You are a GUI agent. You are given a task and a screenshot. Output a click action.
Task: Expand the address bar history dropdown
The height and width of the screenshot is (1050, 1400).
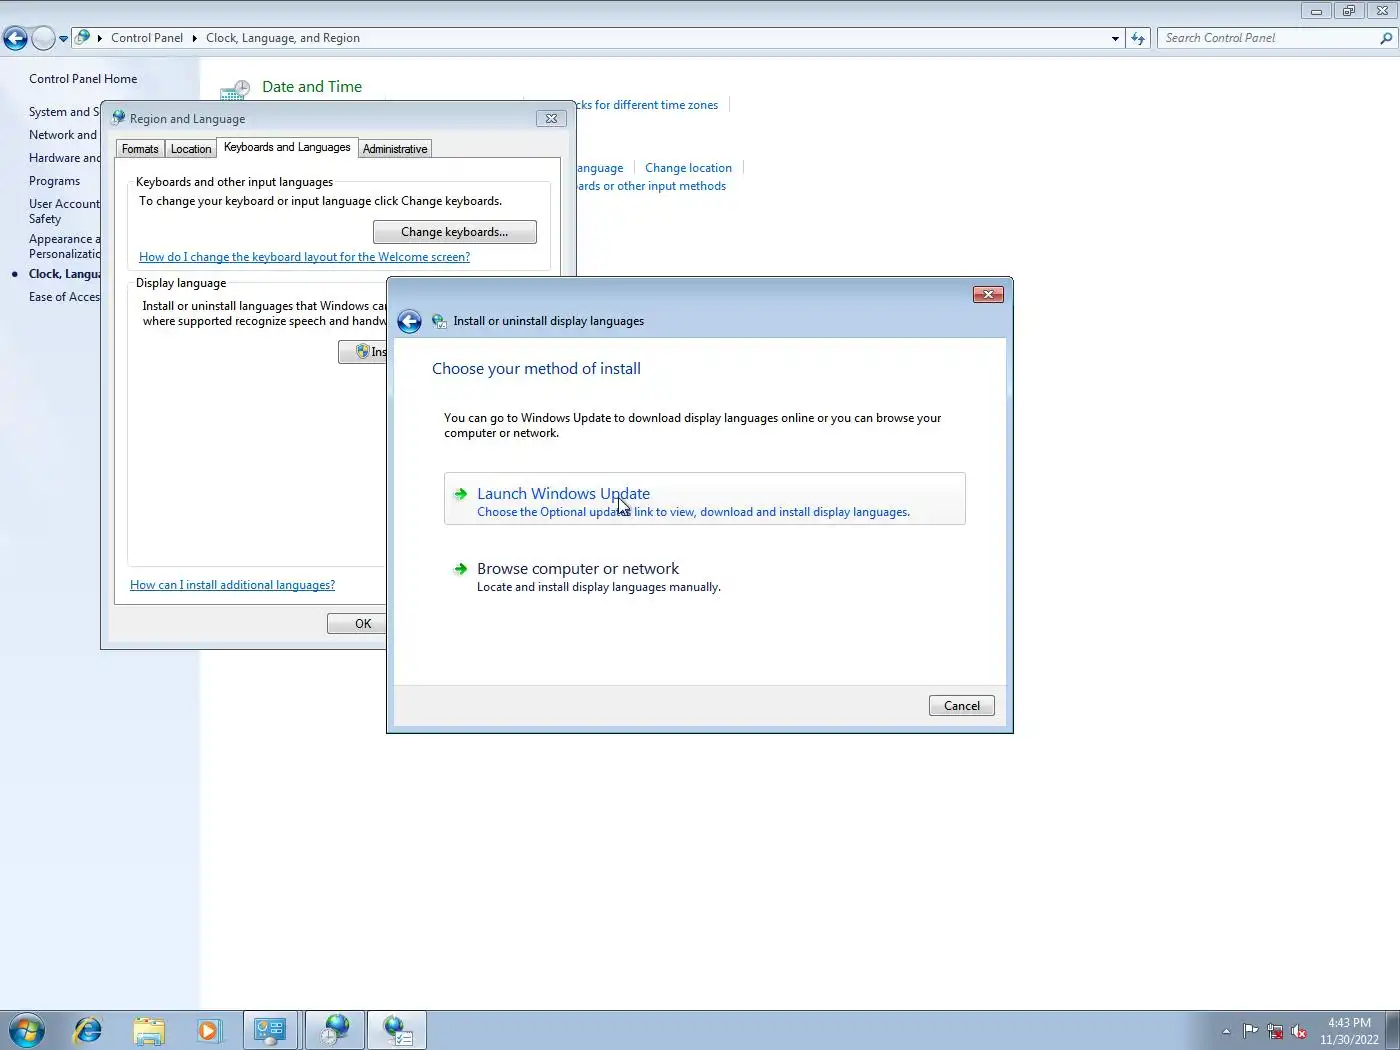point(1115,38)
